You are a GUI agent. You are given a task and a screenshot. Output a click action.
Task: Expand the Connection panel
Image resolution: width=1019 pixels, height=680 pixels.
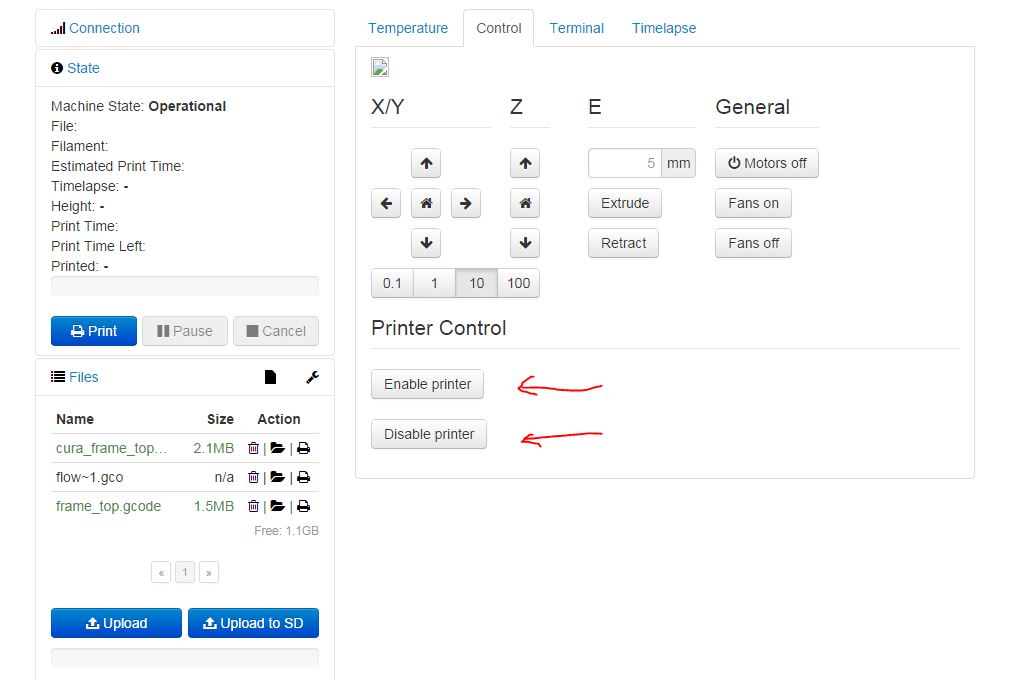click(104, 28)
